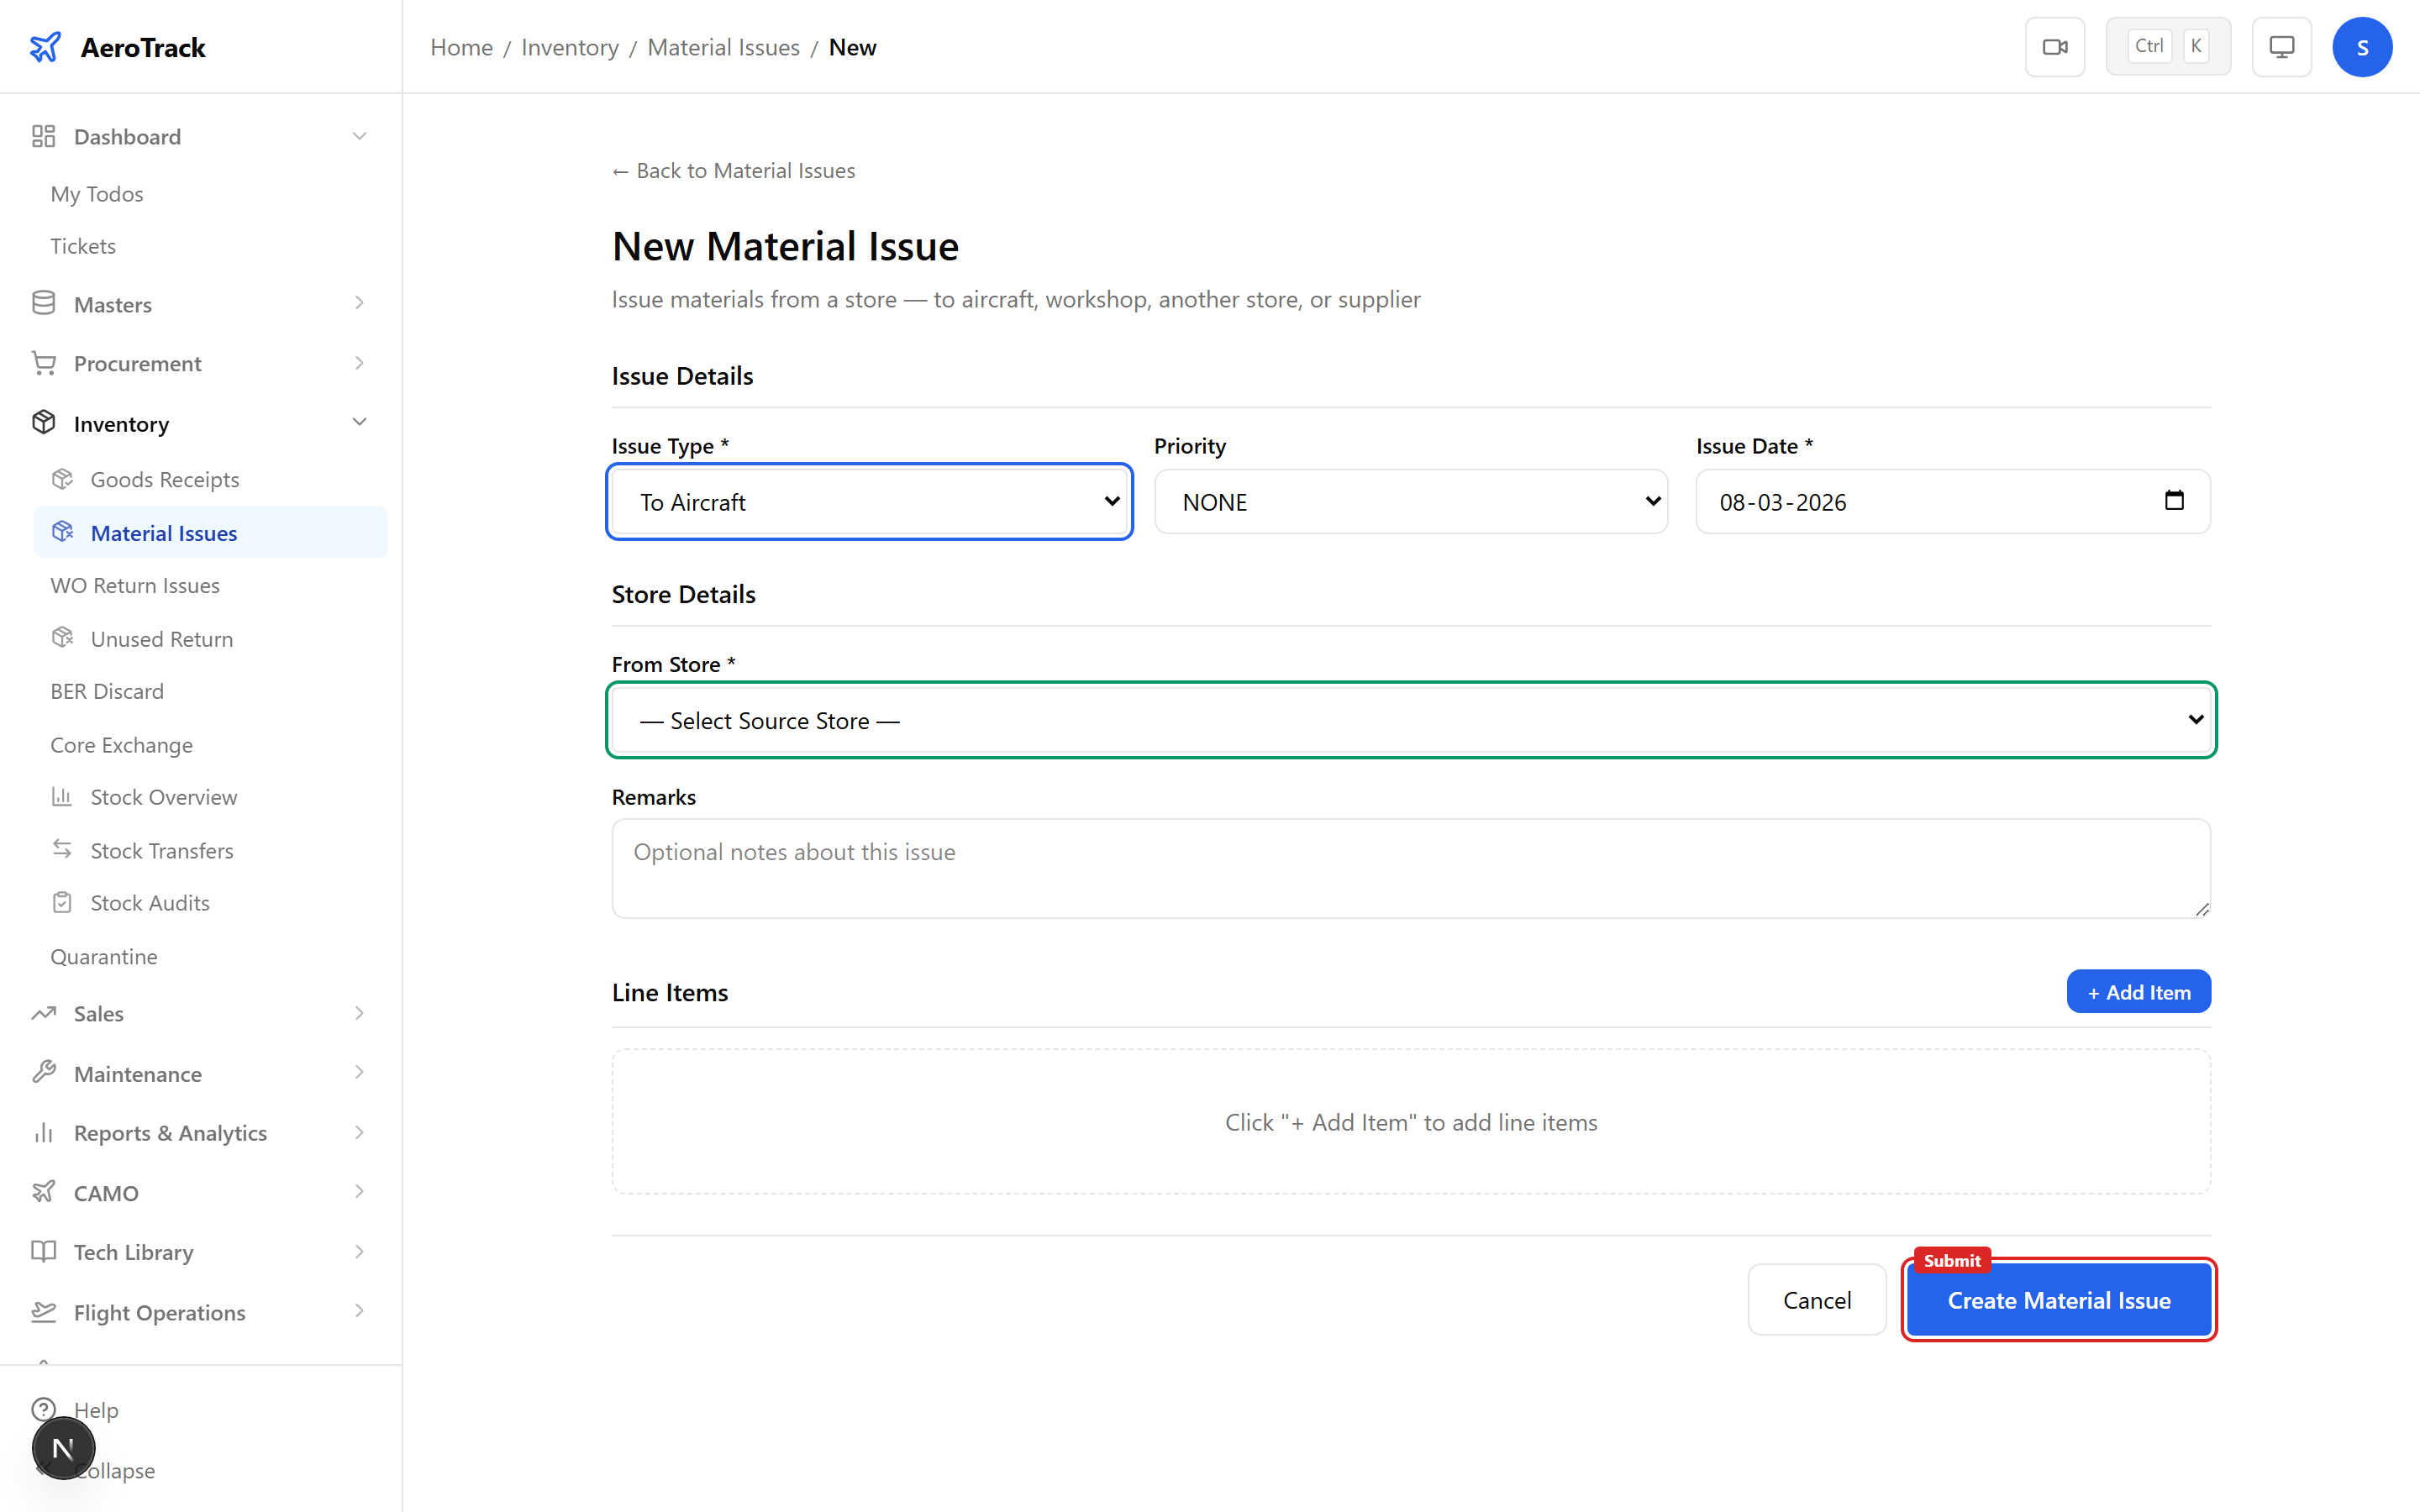
Task: Follow the Back to Material Issues link
Action: (733, 170)
